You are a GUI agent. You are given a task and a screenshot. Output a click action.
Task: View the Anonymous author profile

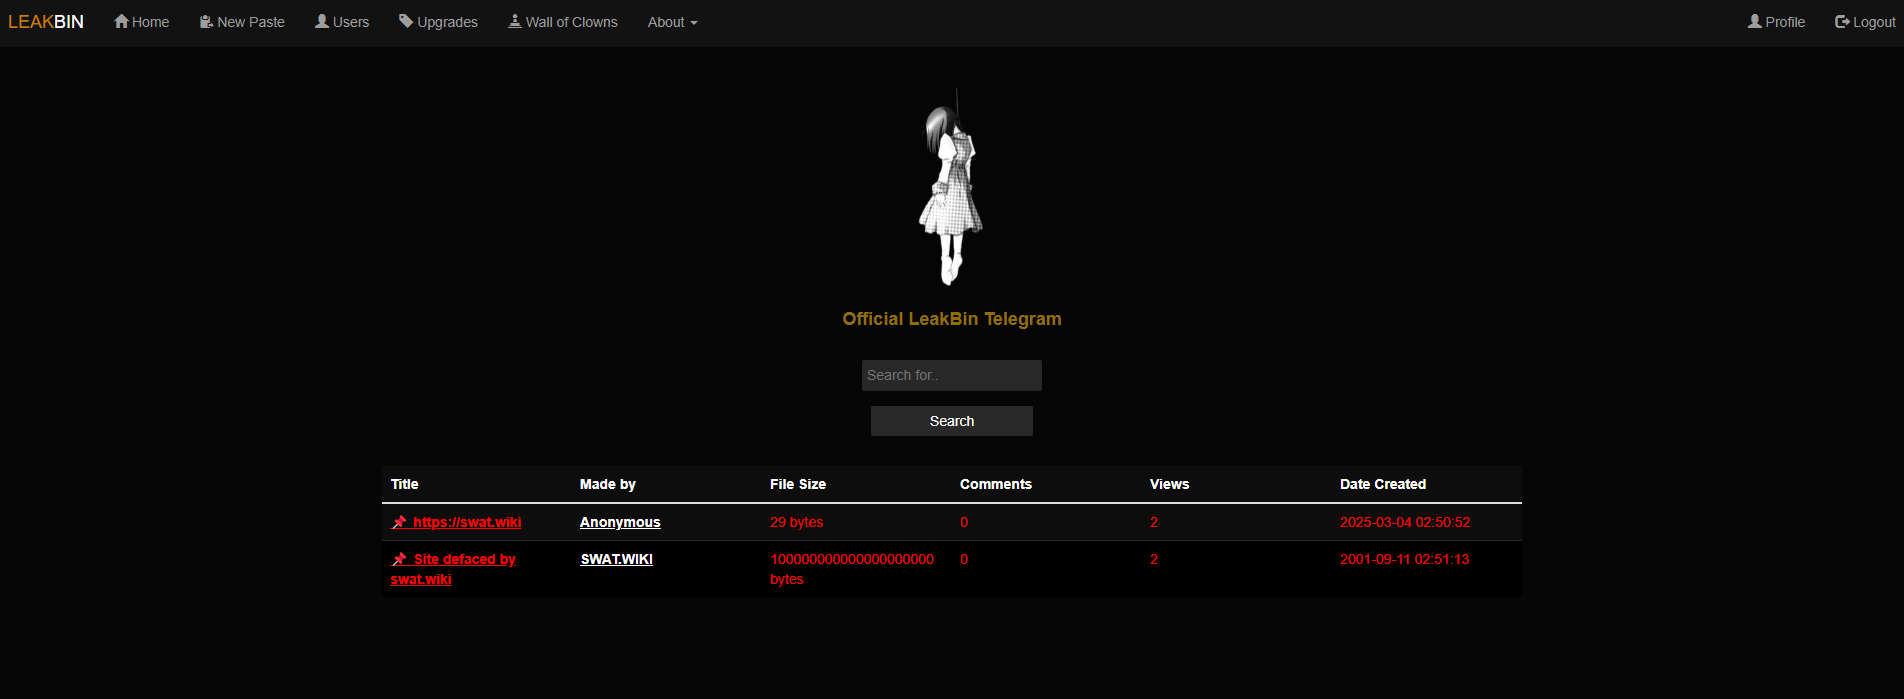[620, 522]
